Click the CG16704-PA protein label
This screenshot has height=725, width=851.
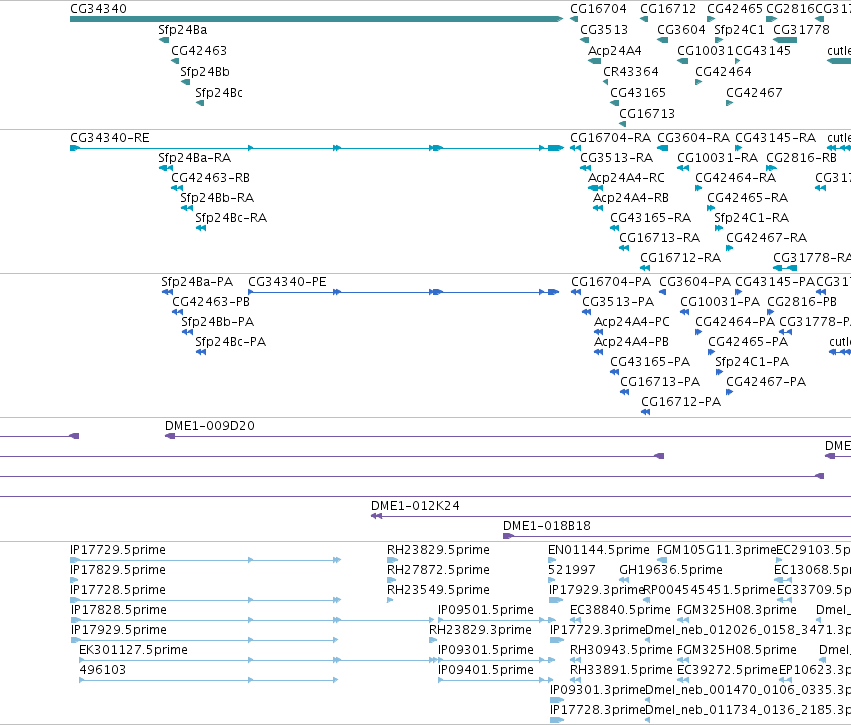point(611,283)
